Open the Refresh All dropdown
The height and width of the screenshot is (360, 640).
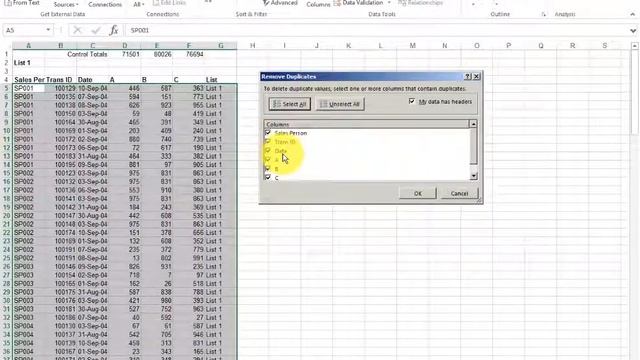[x=139, y=4]
